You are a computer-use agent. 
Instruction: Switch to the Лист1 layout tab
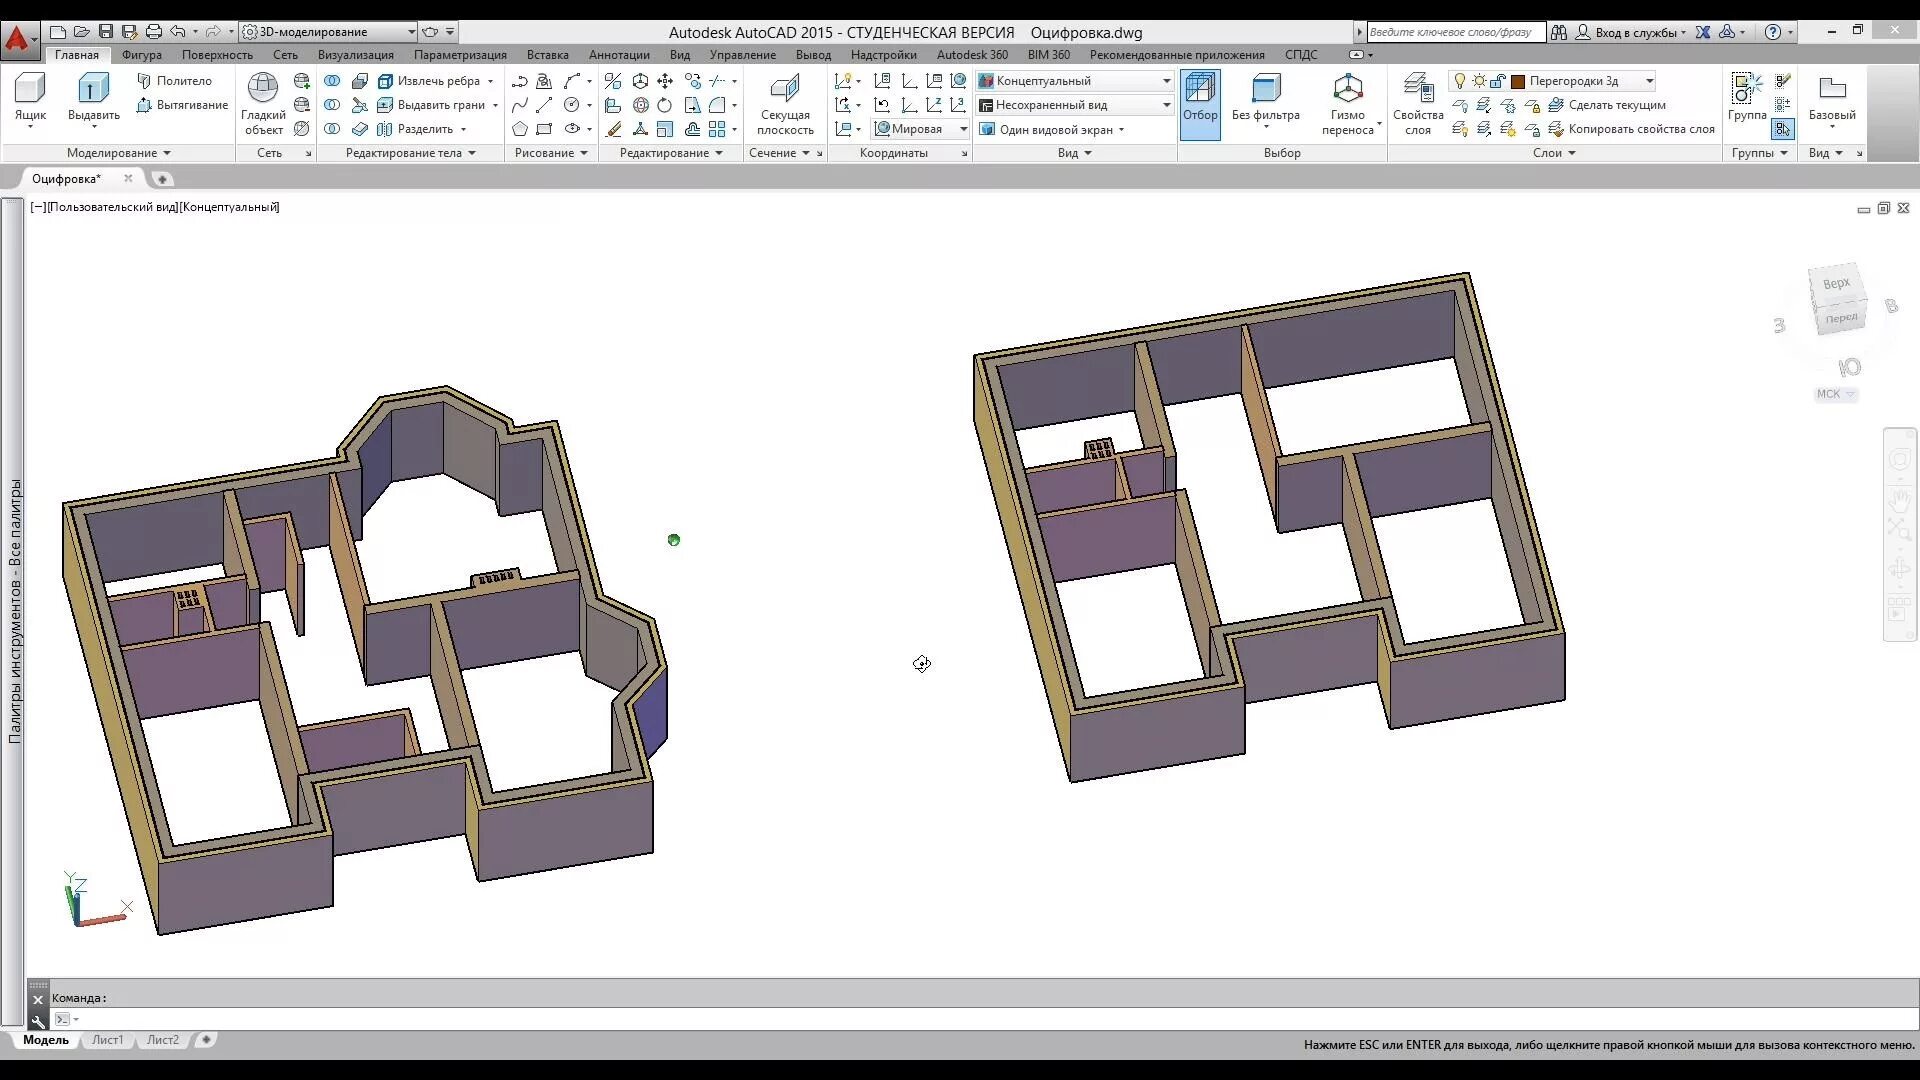pos(107,1040)
